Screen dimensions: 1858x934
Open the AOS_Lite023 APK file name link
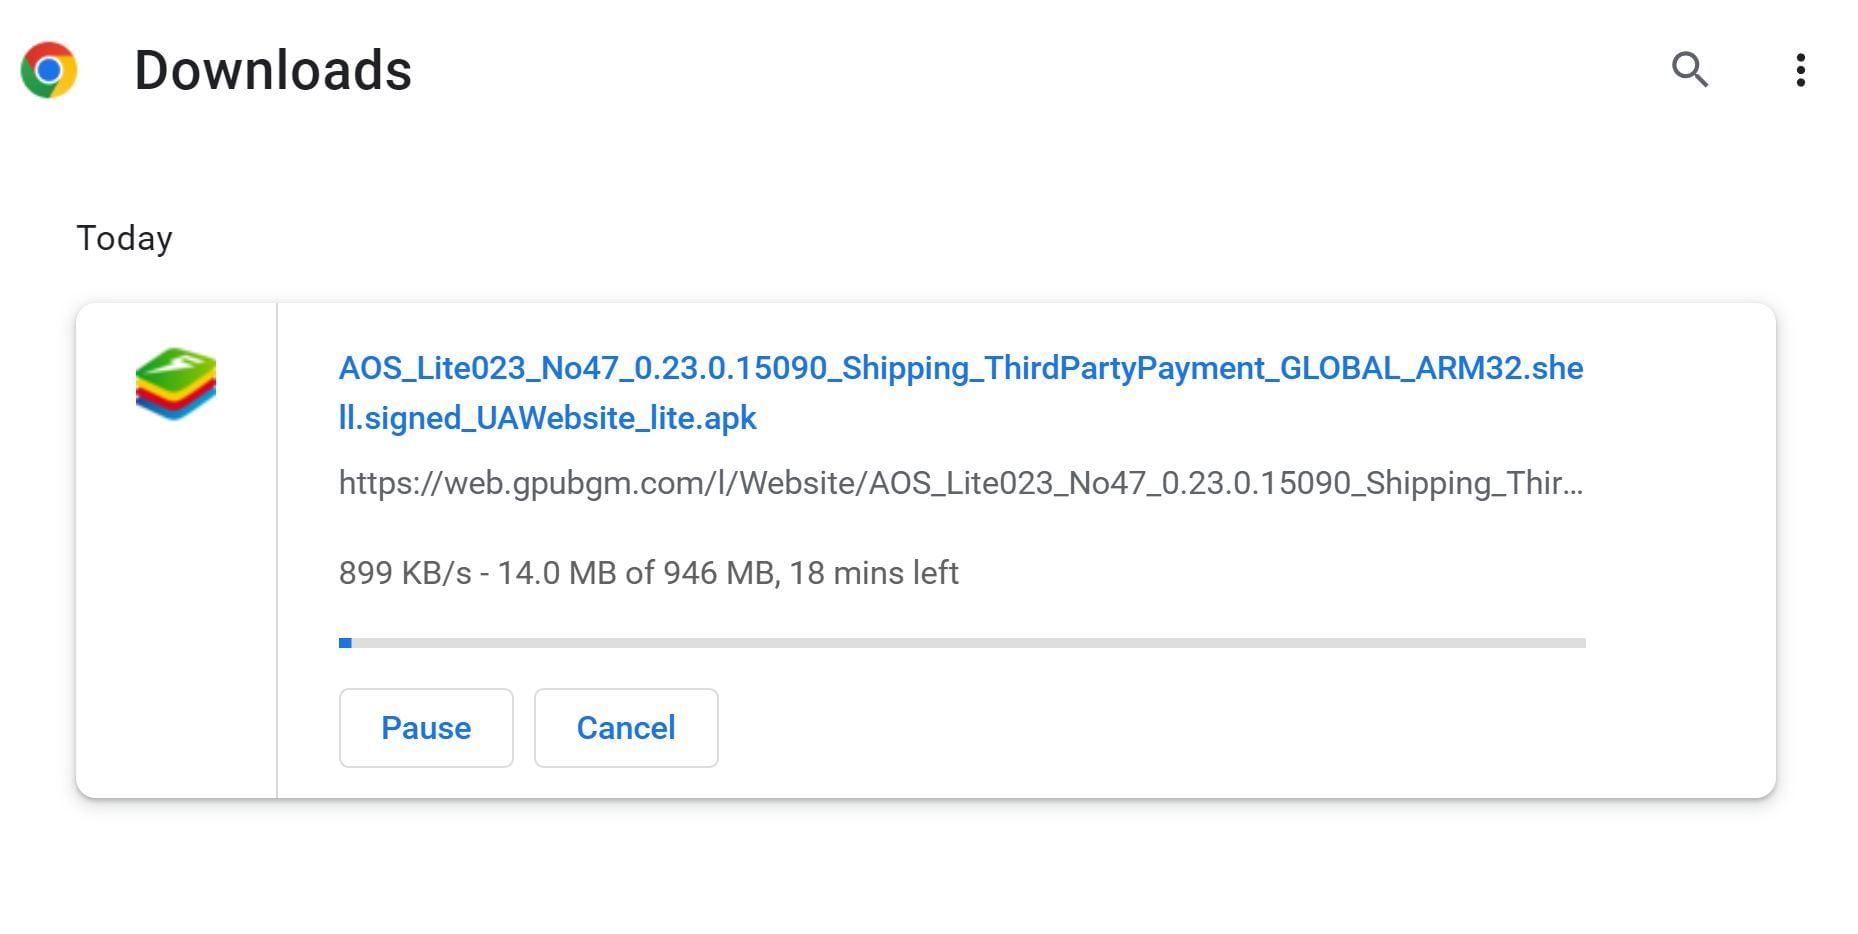pyautogui.click(x=960, y=369)
